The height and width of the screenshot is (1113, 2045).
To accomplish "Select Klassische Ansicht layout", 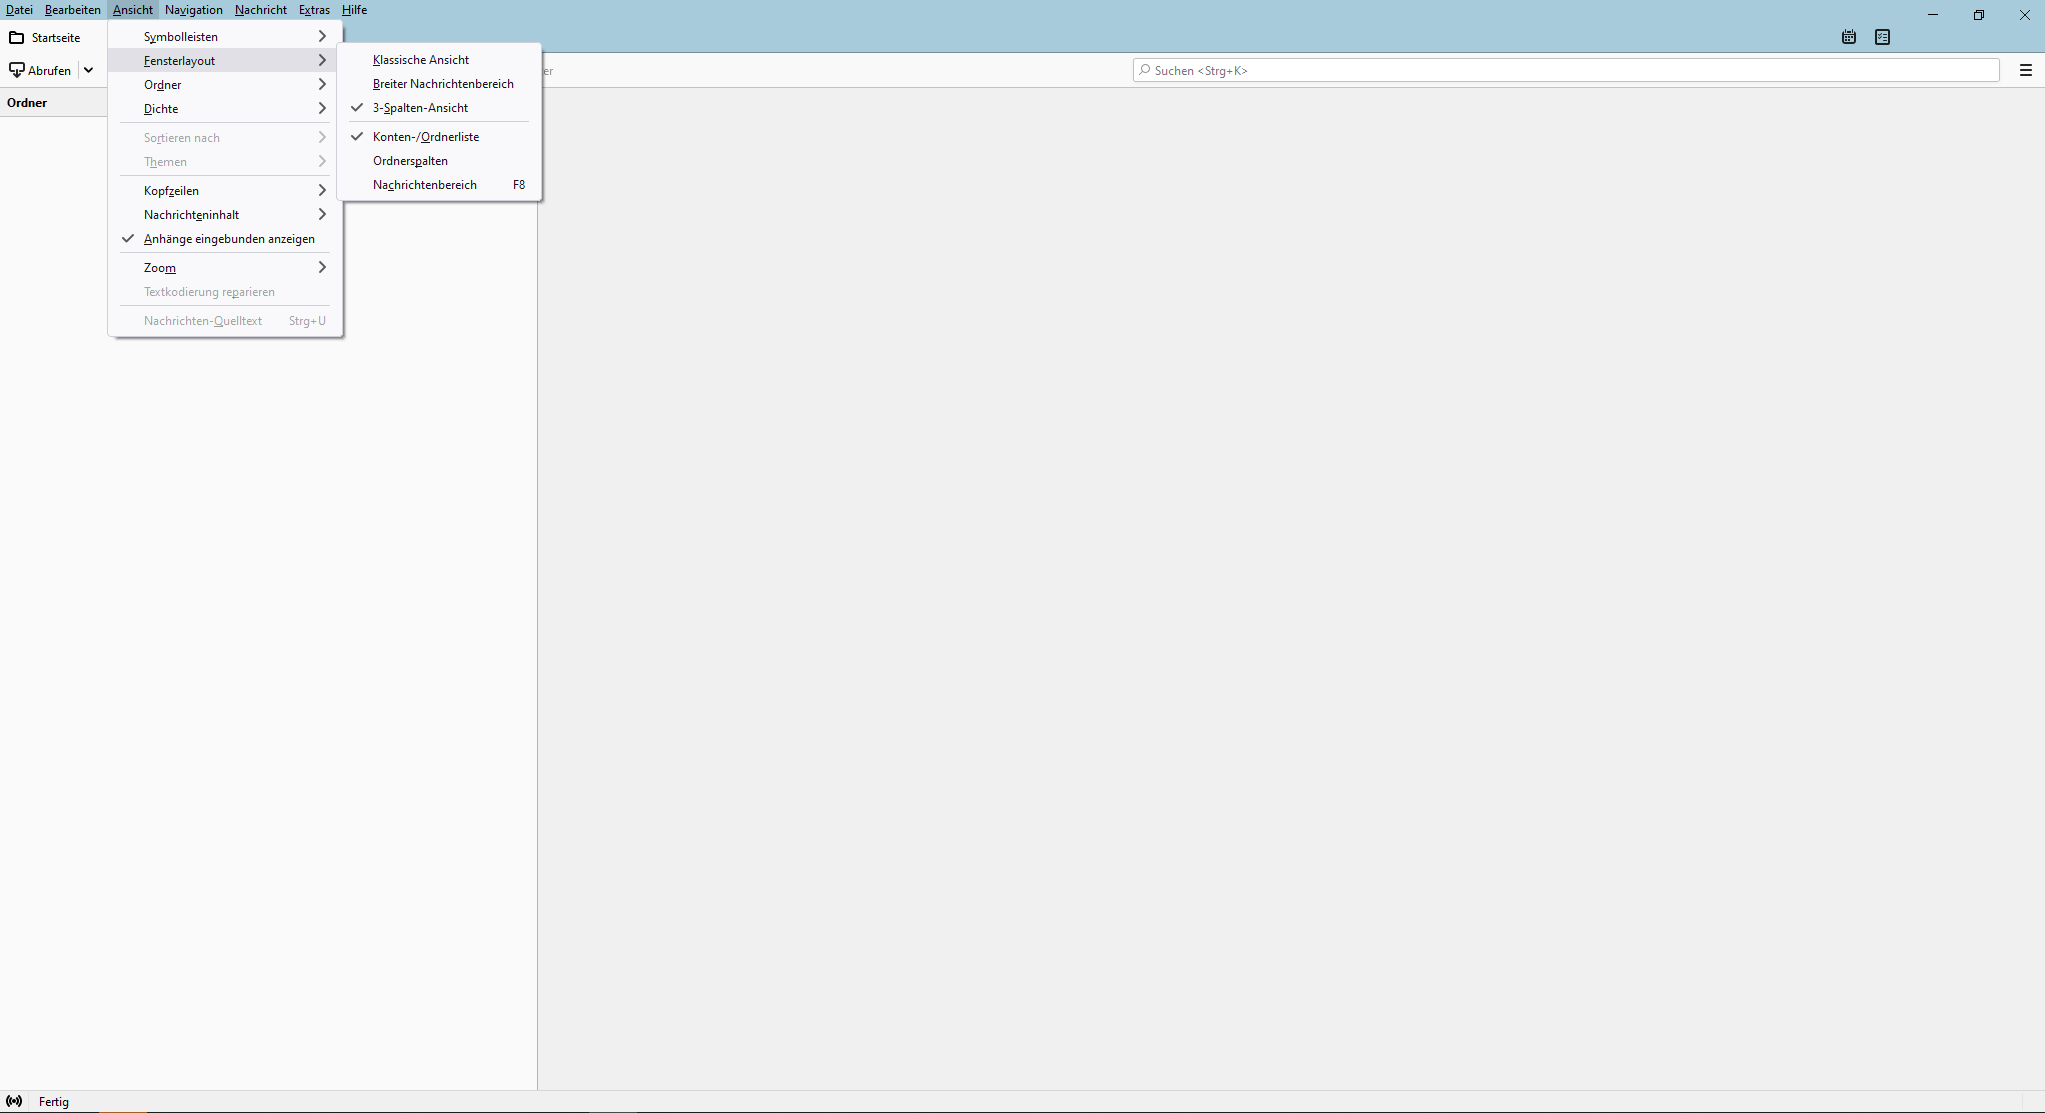I will click(x=421, y=60).
